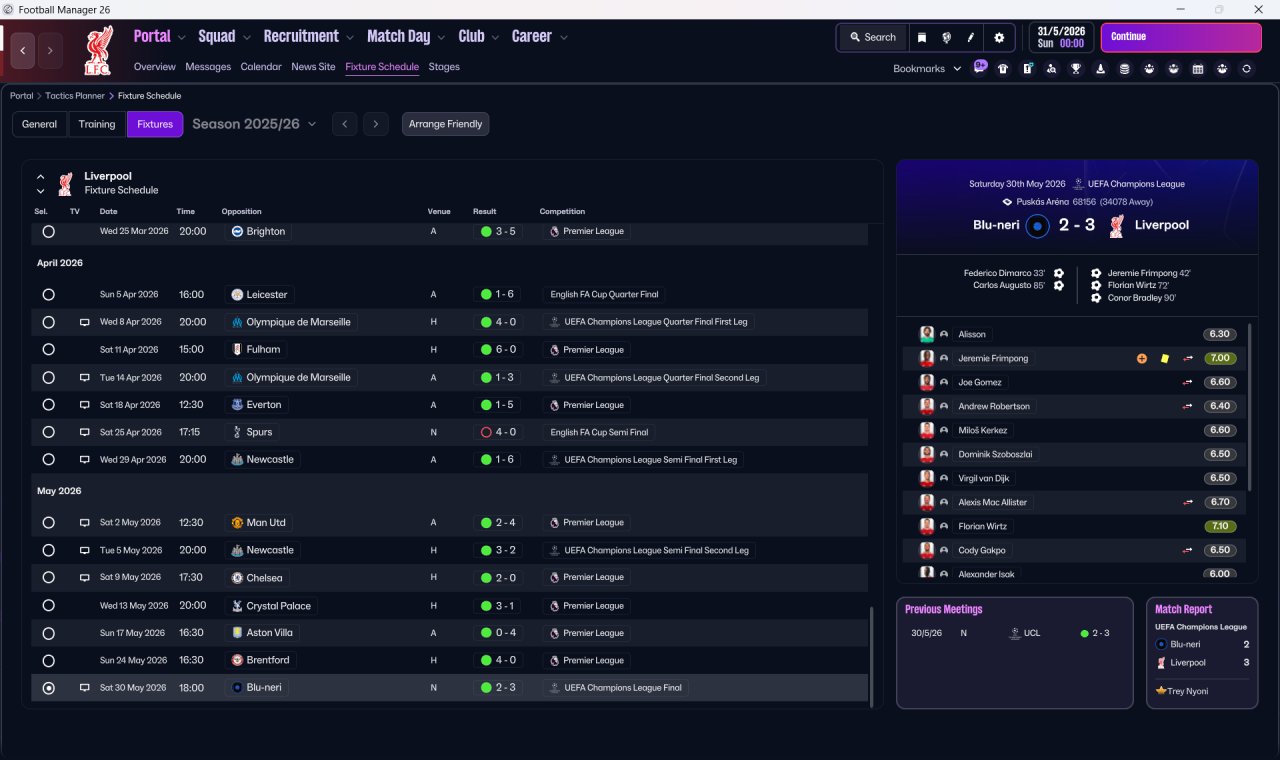Select the radio button for Brighton fixture
Image resolution: width=1280 pixels, height=760 pixels.
(x=48, y=231)
